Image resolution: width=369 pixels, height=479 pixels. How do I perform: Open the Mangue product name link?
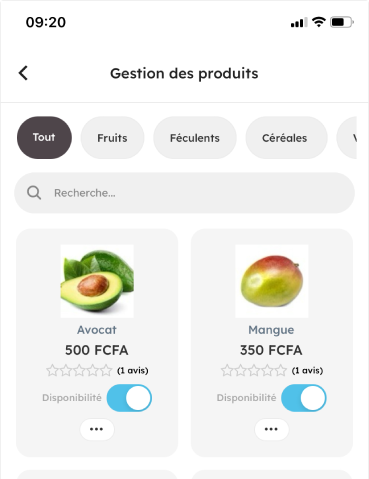271,330
